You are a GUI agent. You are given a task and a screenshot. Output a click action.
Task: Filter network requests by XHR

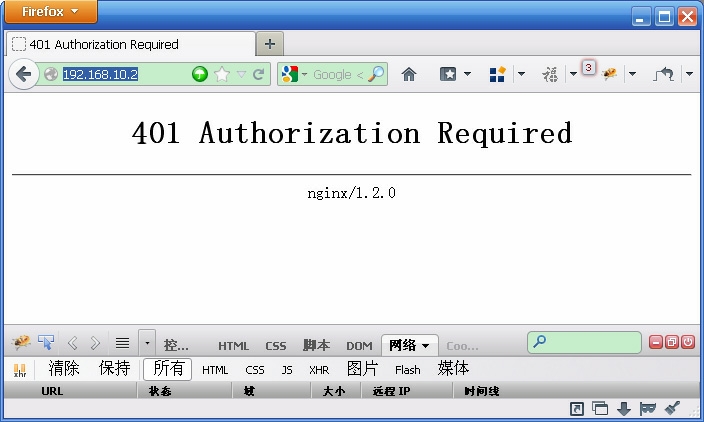tap(319, 370)
